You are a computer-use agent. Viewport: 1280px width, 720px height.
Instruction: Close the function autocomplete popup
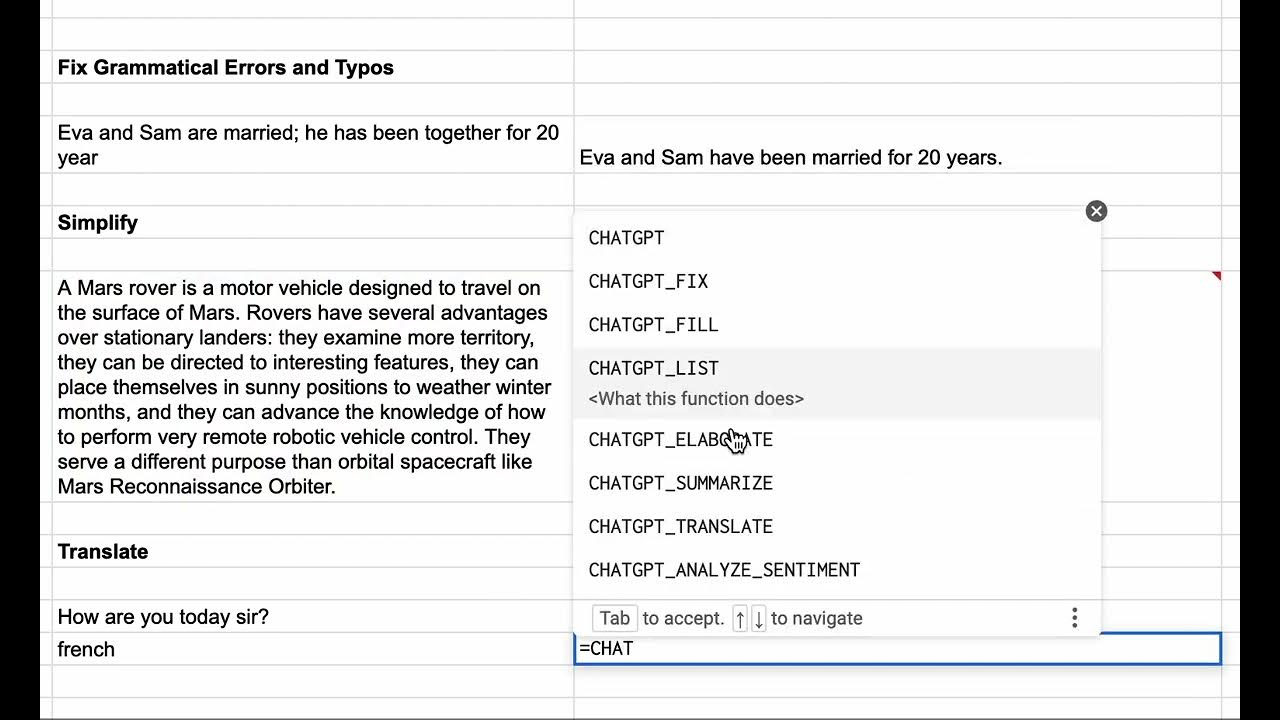(1096, 211)
